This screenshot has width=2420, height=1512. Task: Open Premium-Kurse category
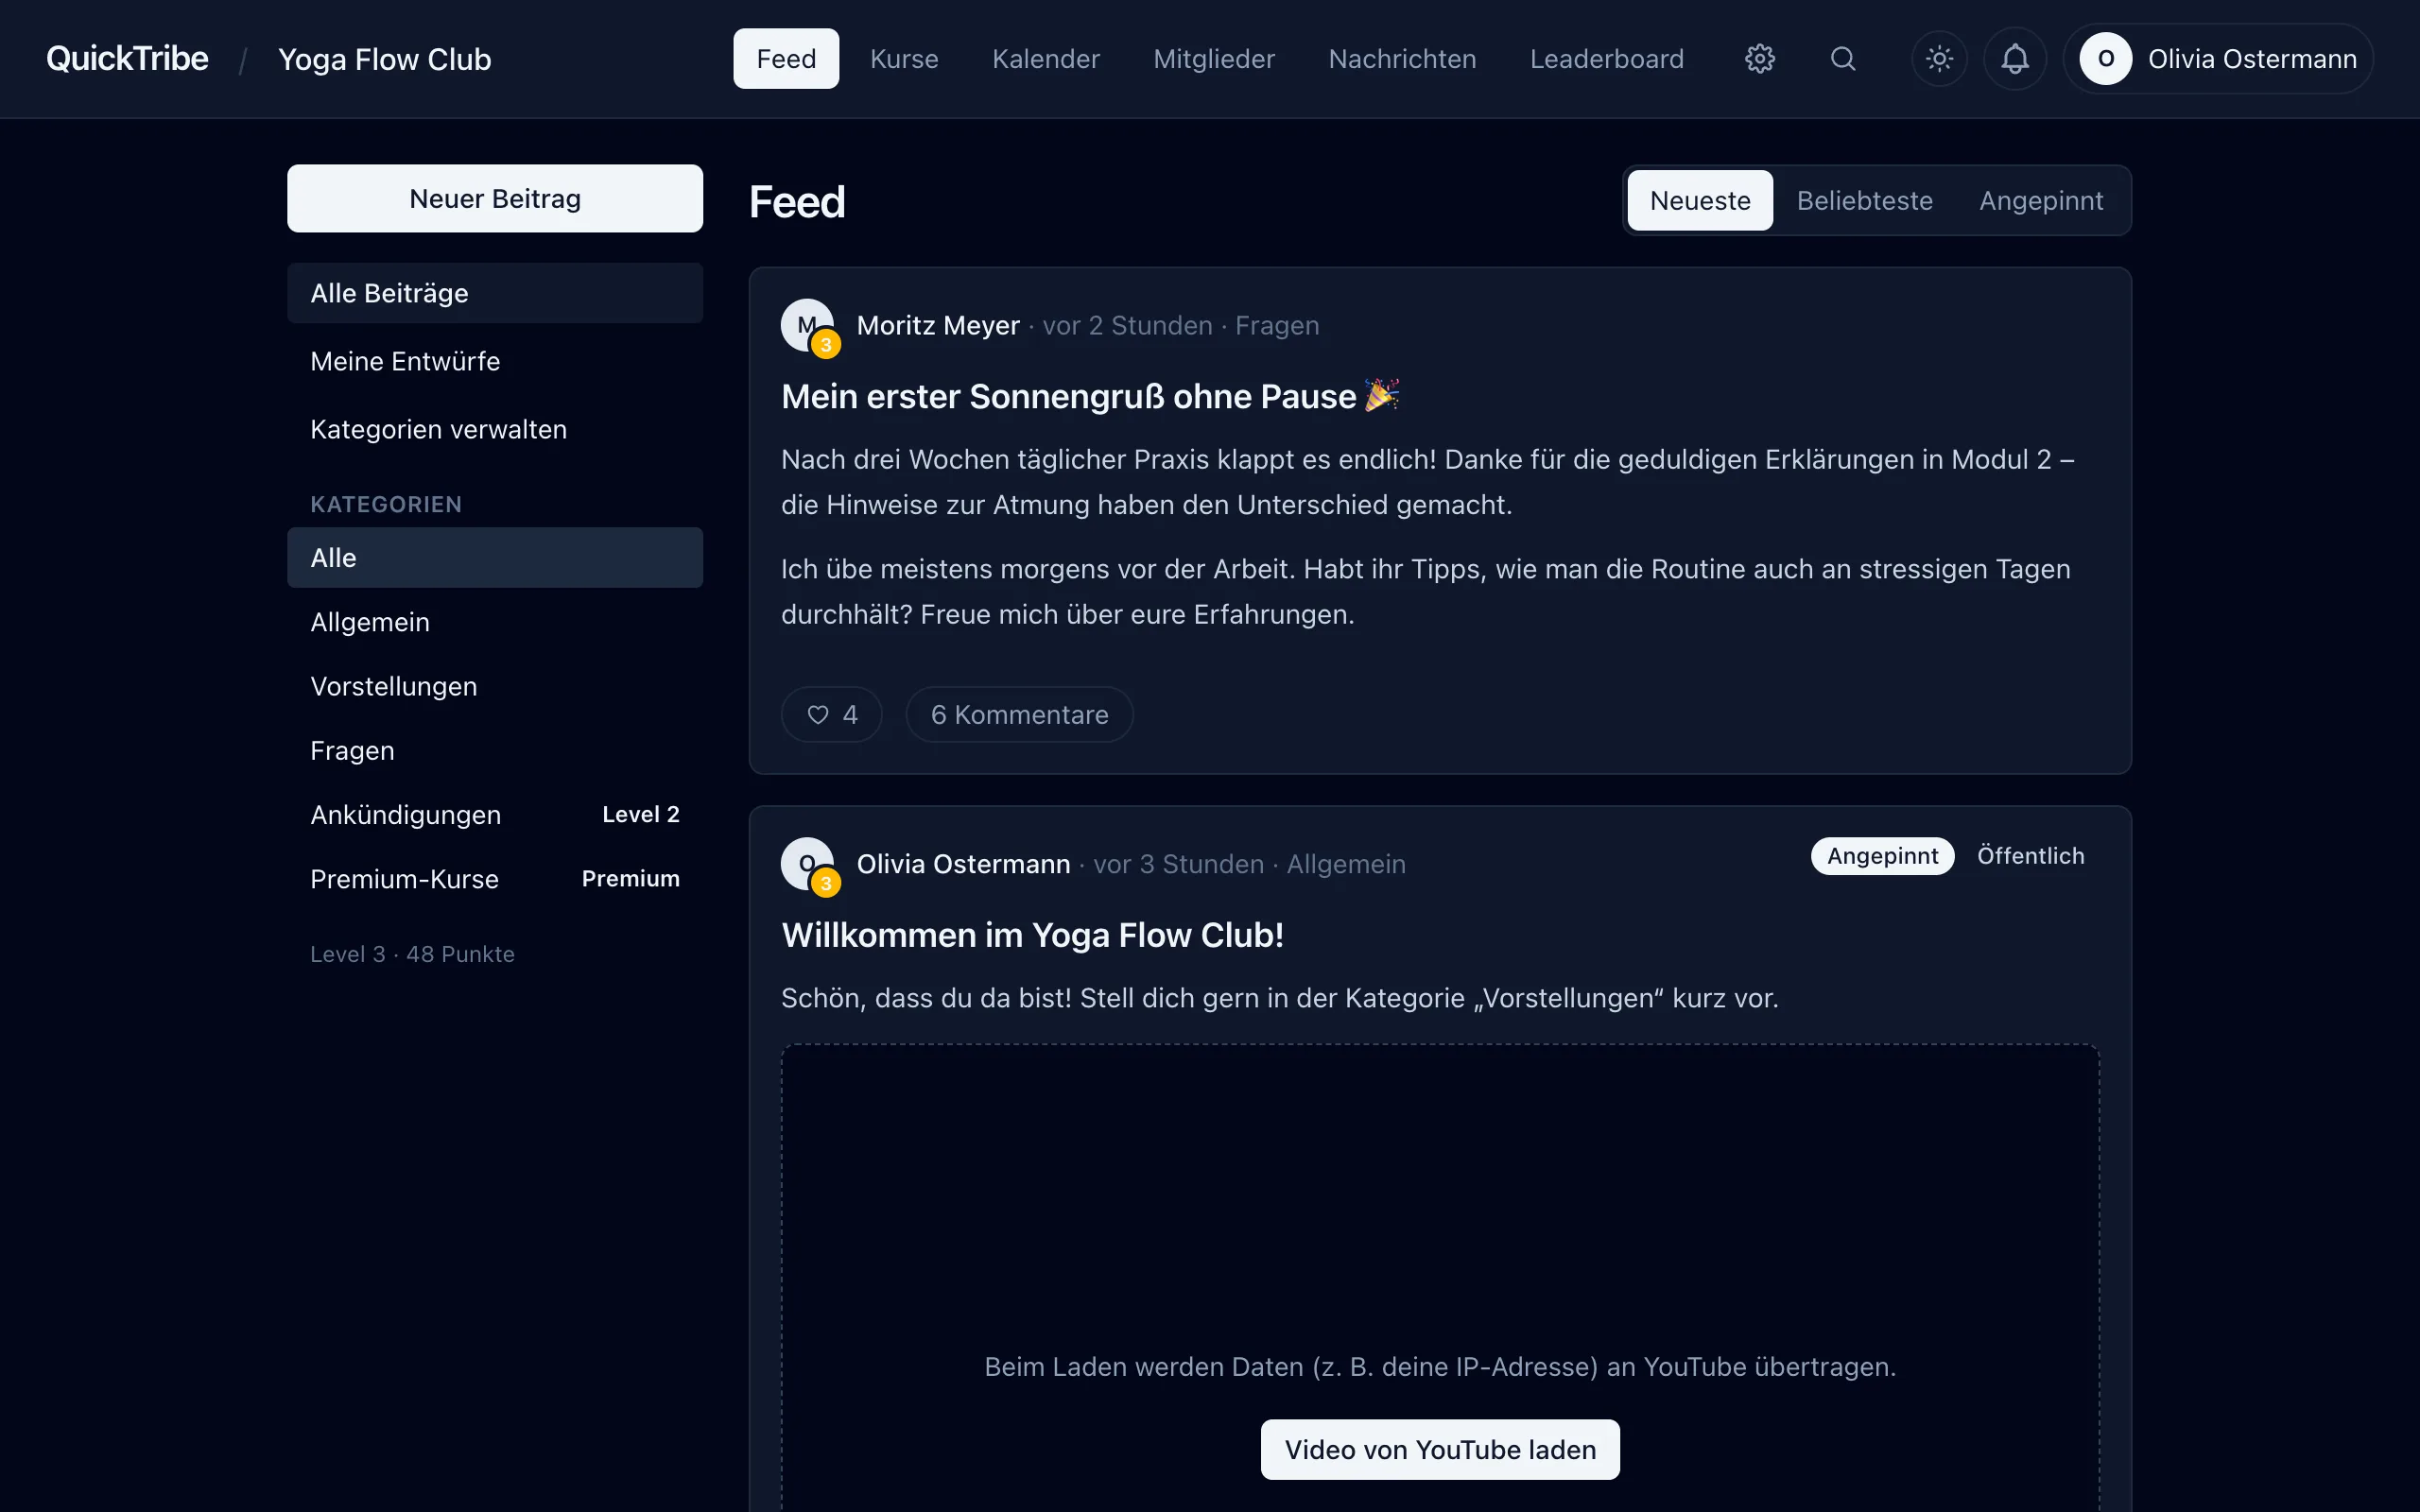tap(495, 879)
